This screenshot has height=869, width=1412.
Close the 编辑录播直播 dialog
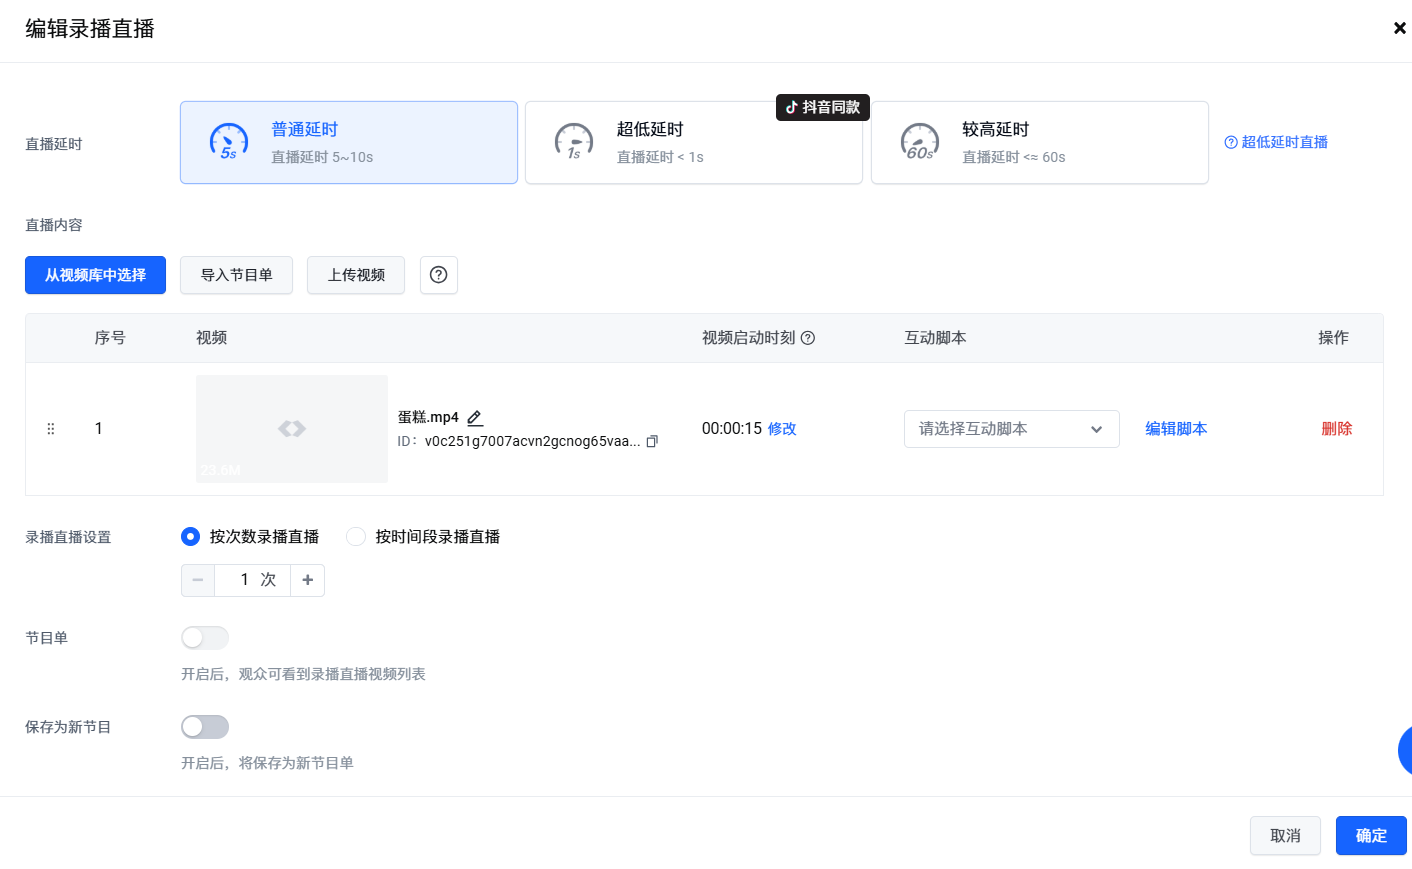coord(1399,28)
